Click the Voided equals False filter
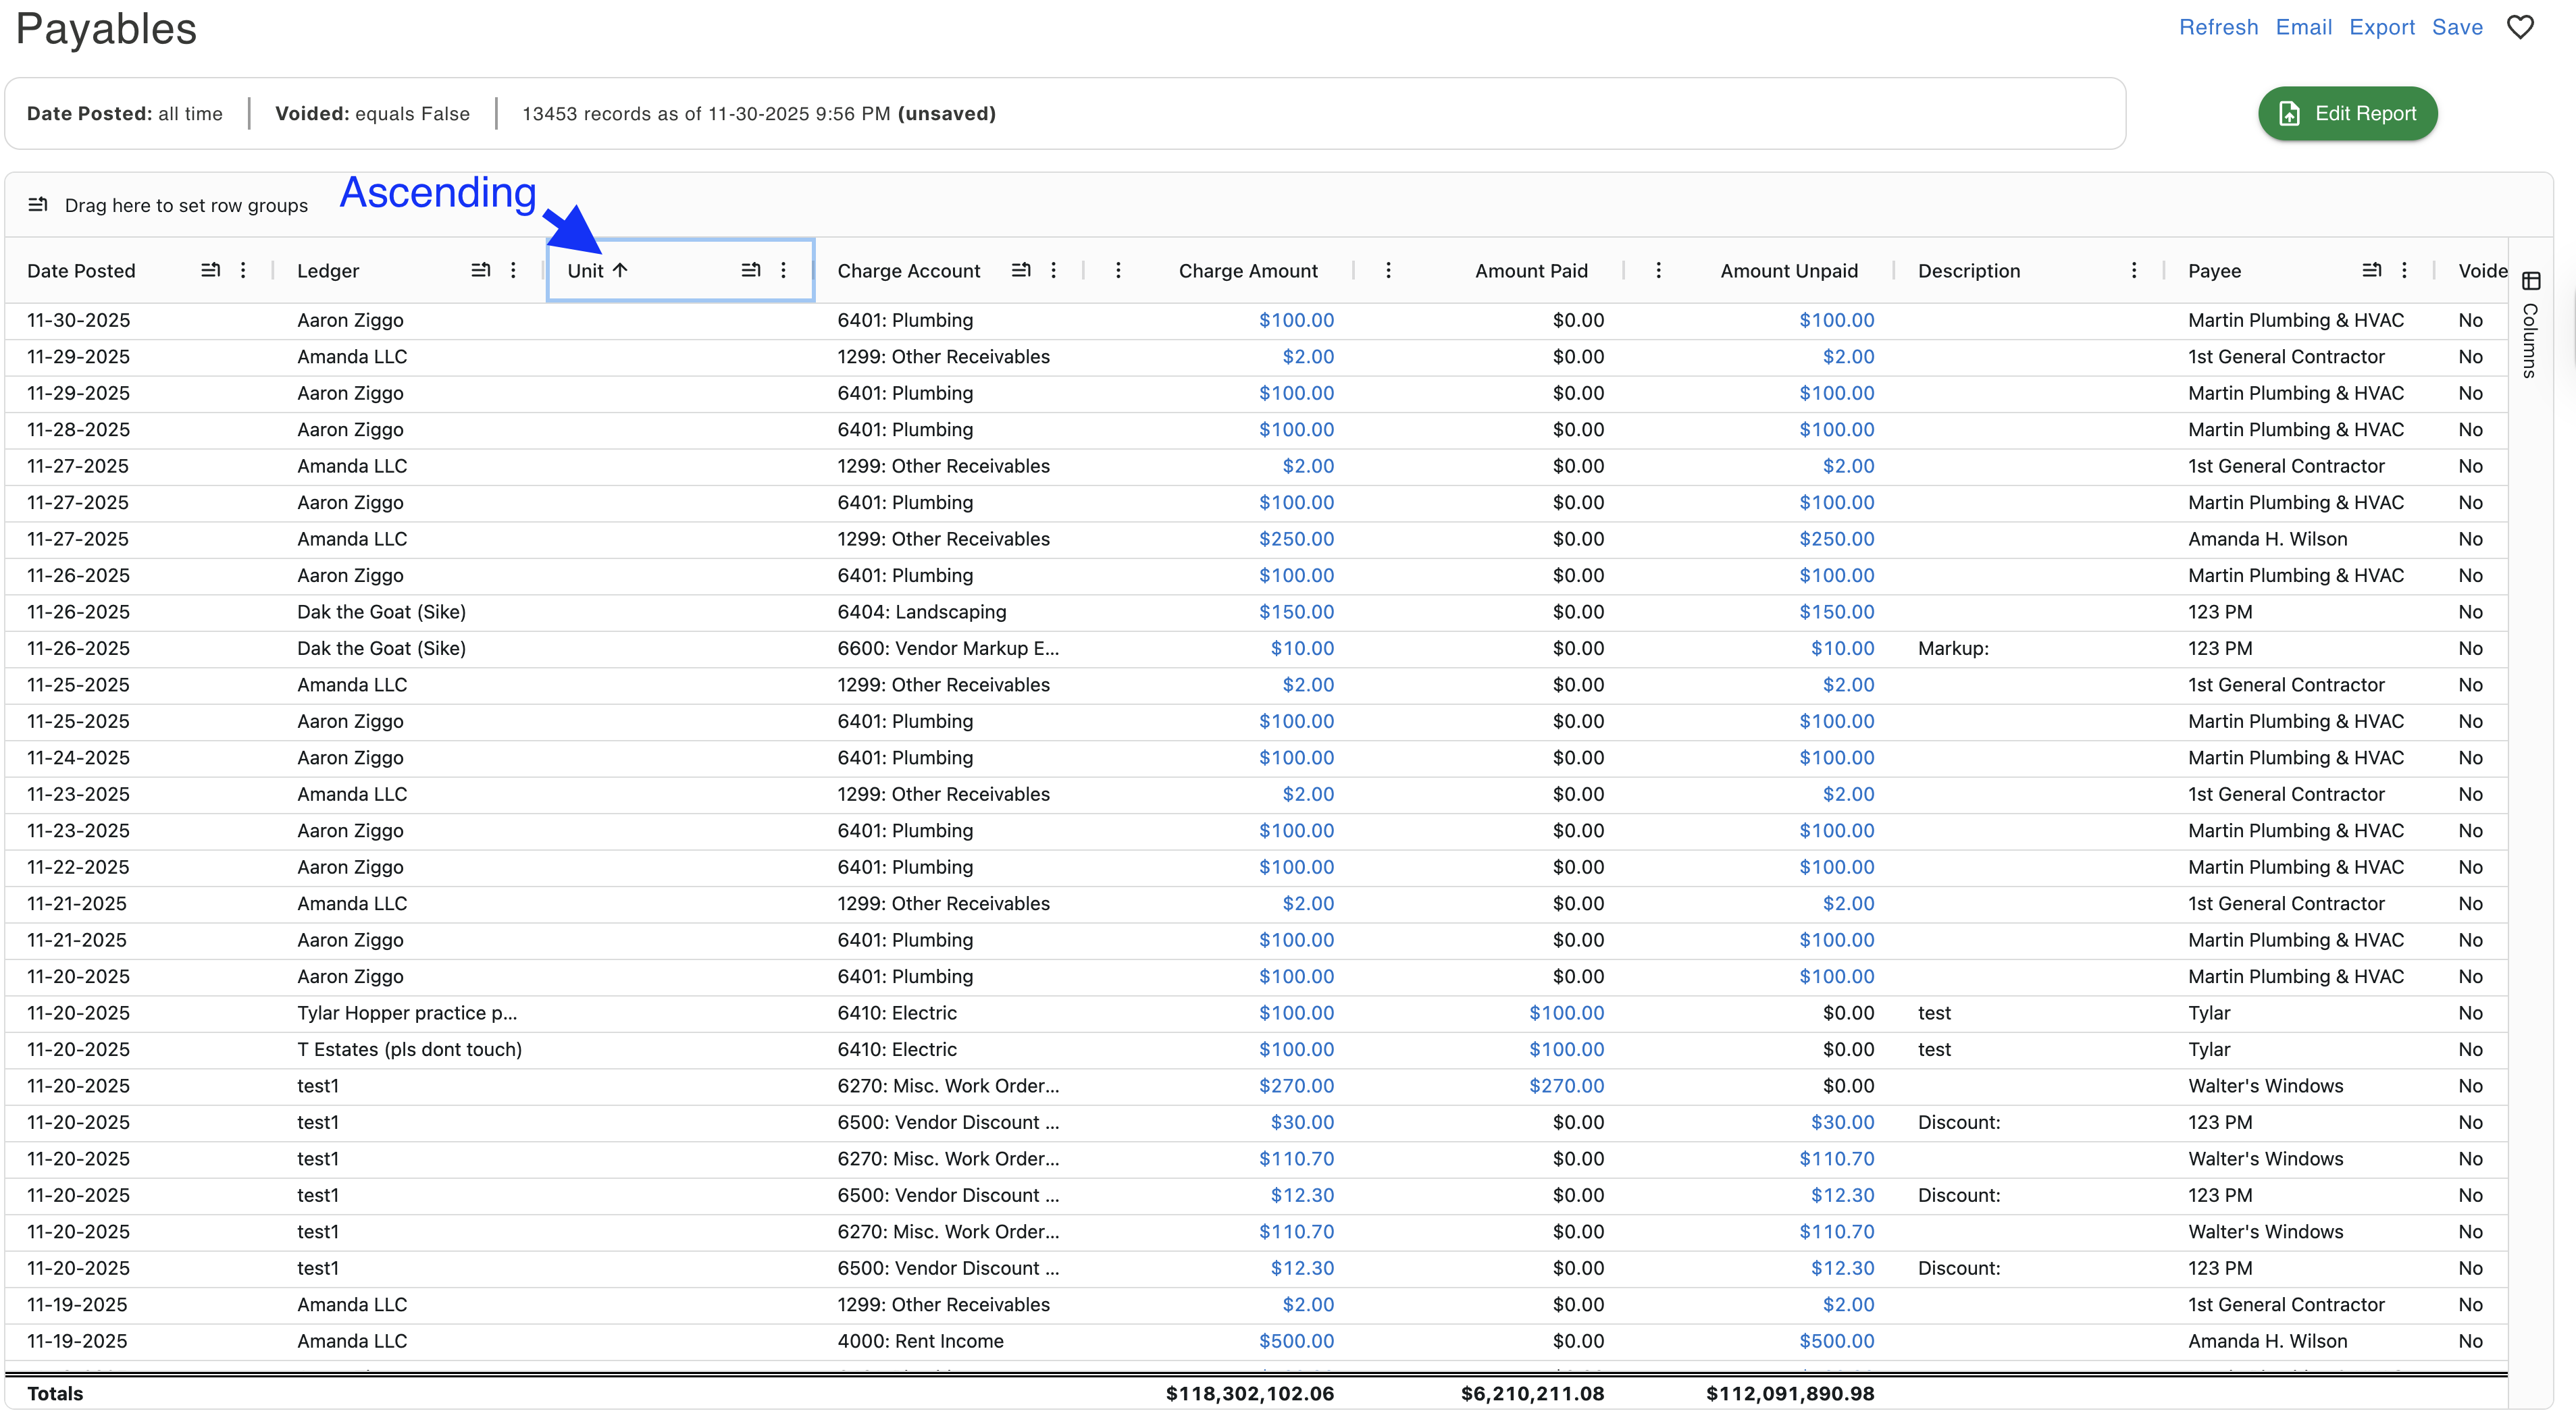Viewport: 2576px width, 1426px height. pos(372,113)
